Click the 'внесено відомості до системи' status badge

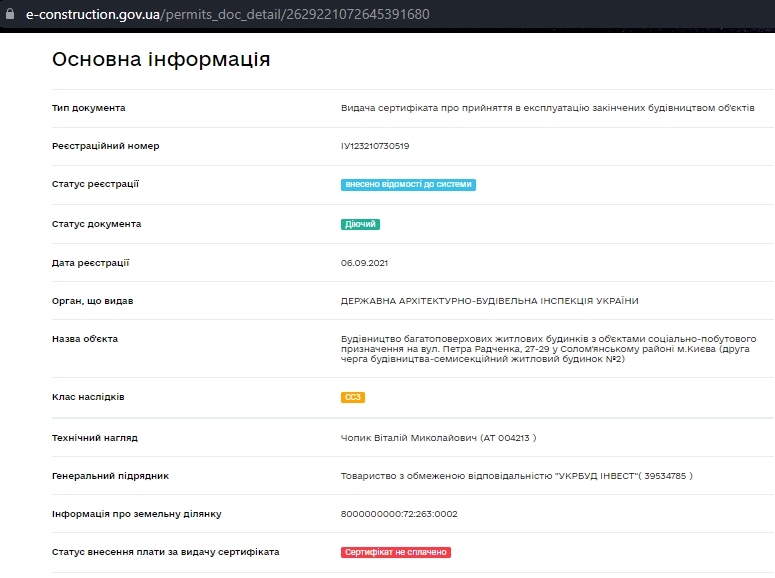tap(408, 184)
